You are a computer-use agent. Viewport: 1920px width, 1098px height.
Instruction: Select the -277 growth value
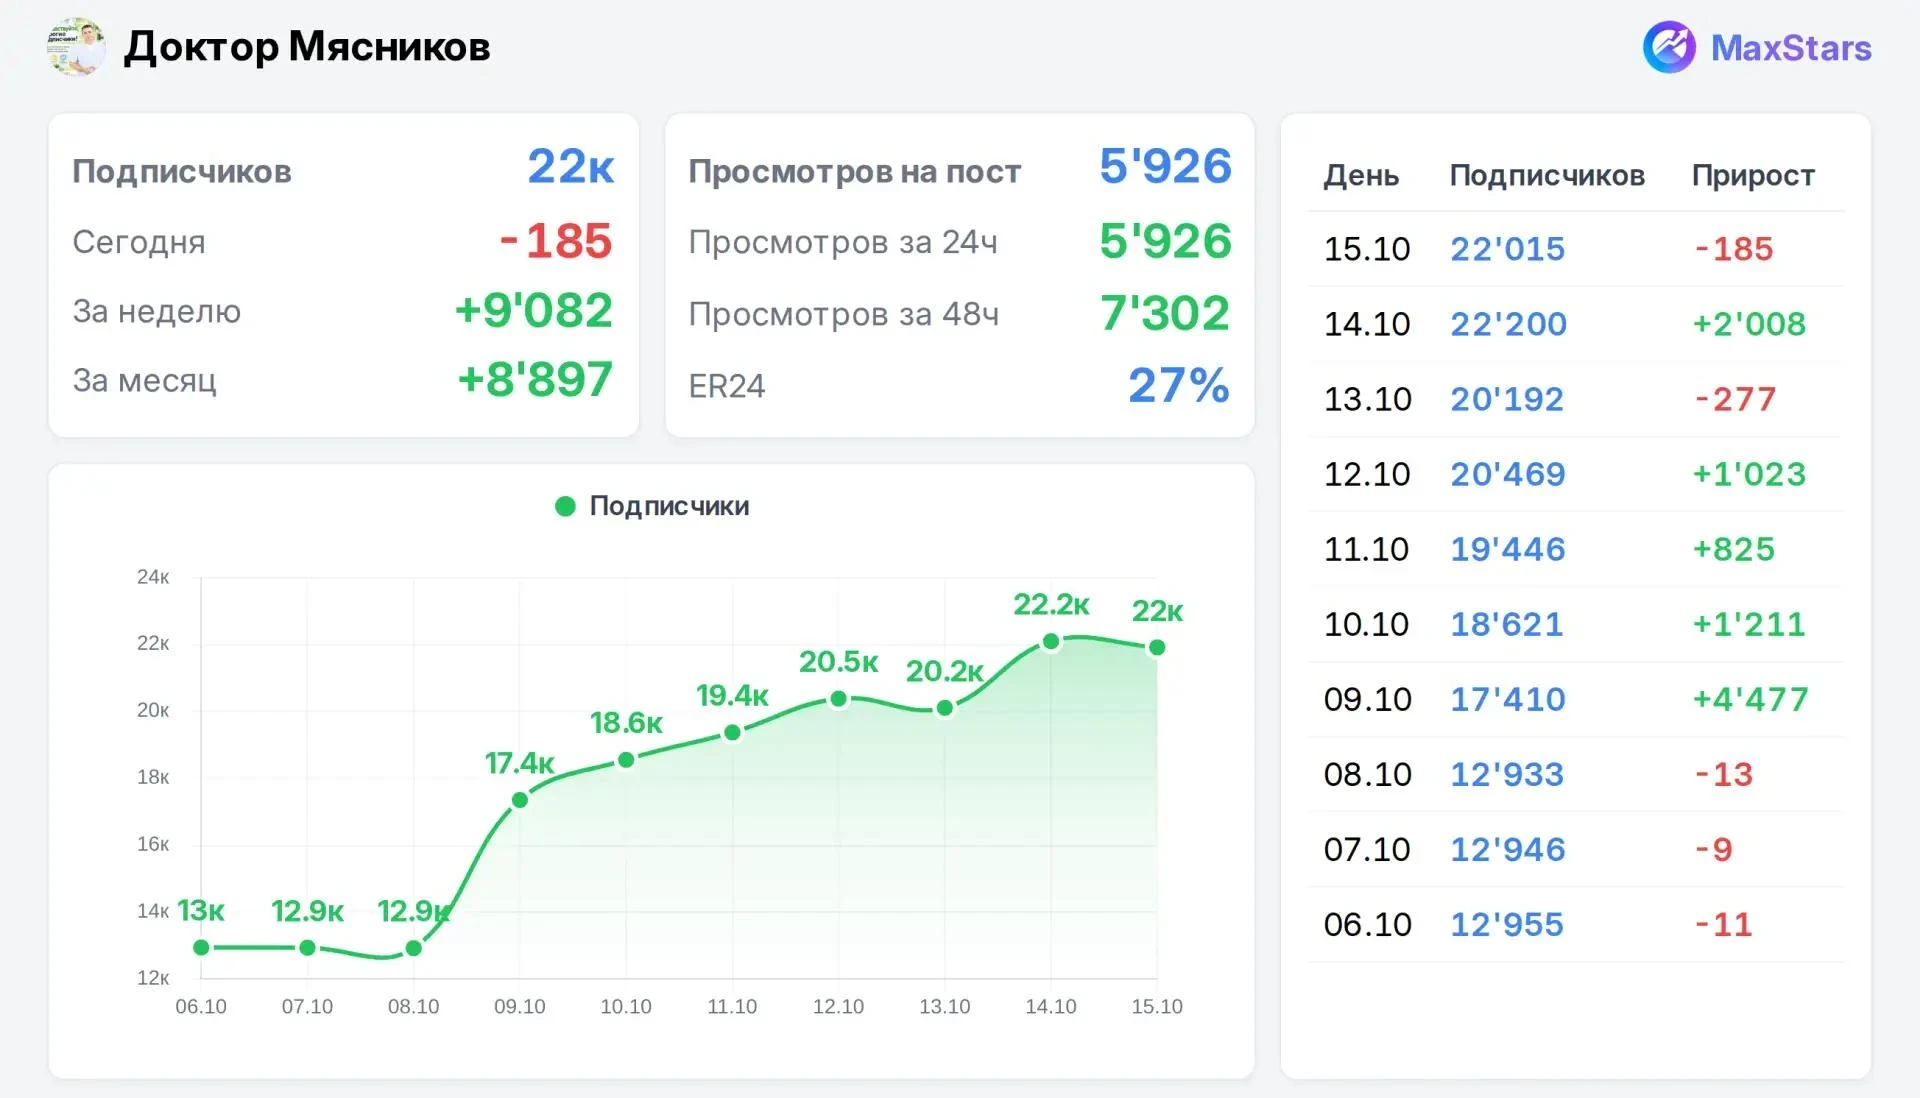[x=1735, y=399]
